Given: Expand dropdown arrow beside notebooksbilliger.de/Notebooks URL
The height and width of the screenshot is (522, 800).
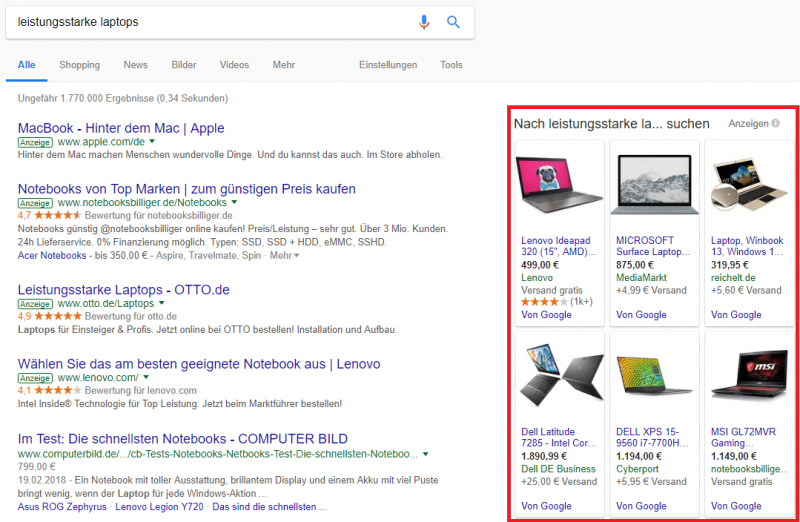Looking at the screenshot, I should [234, 202].
